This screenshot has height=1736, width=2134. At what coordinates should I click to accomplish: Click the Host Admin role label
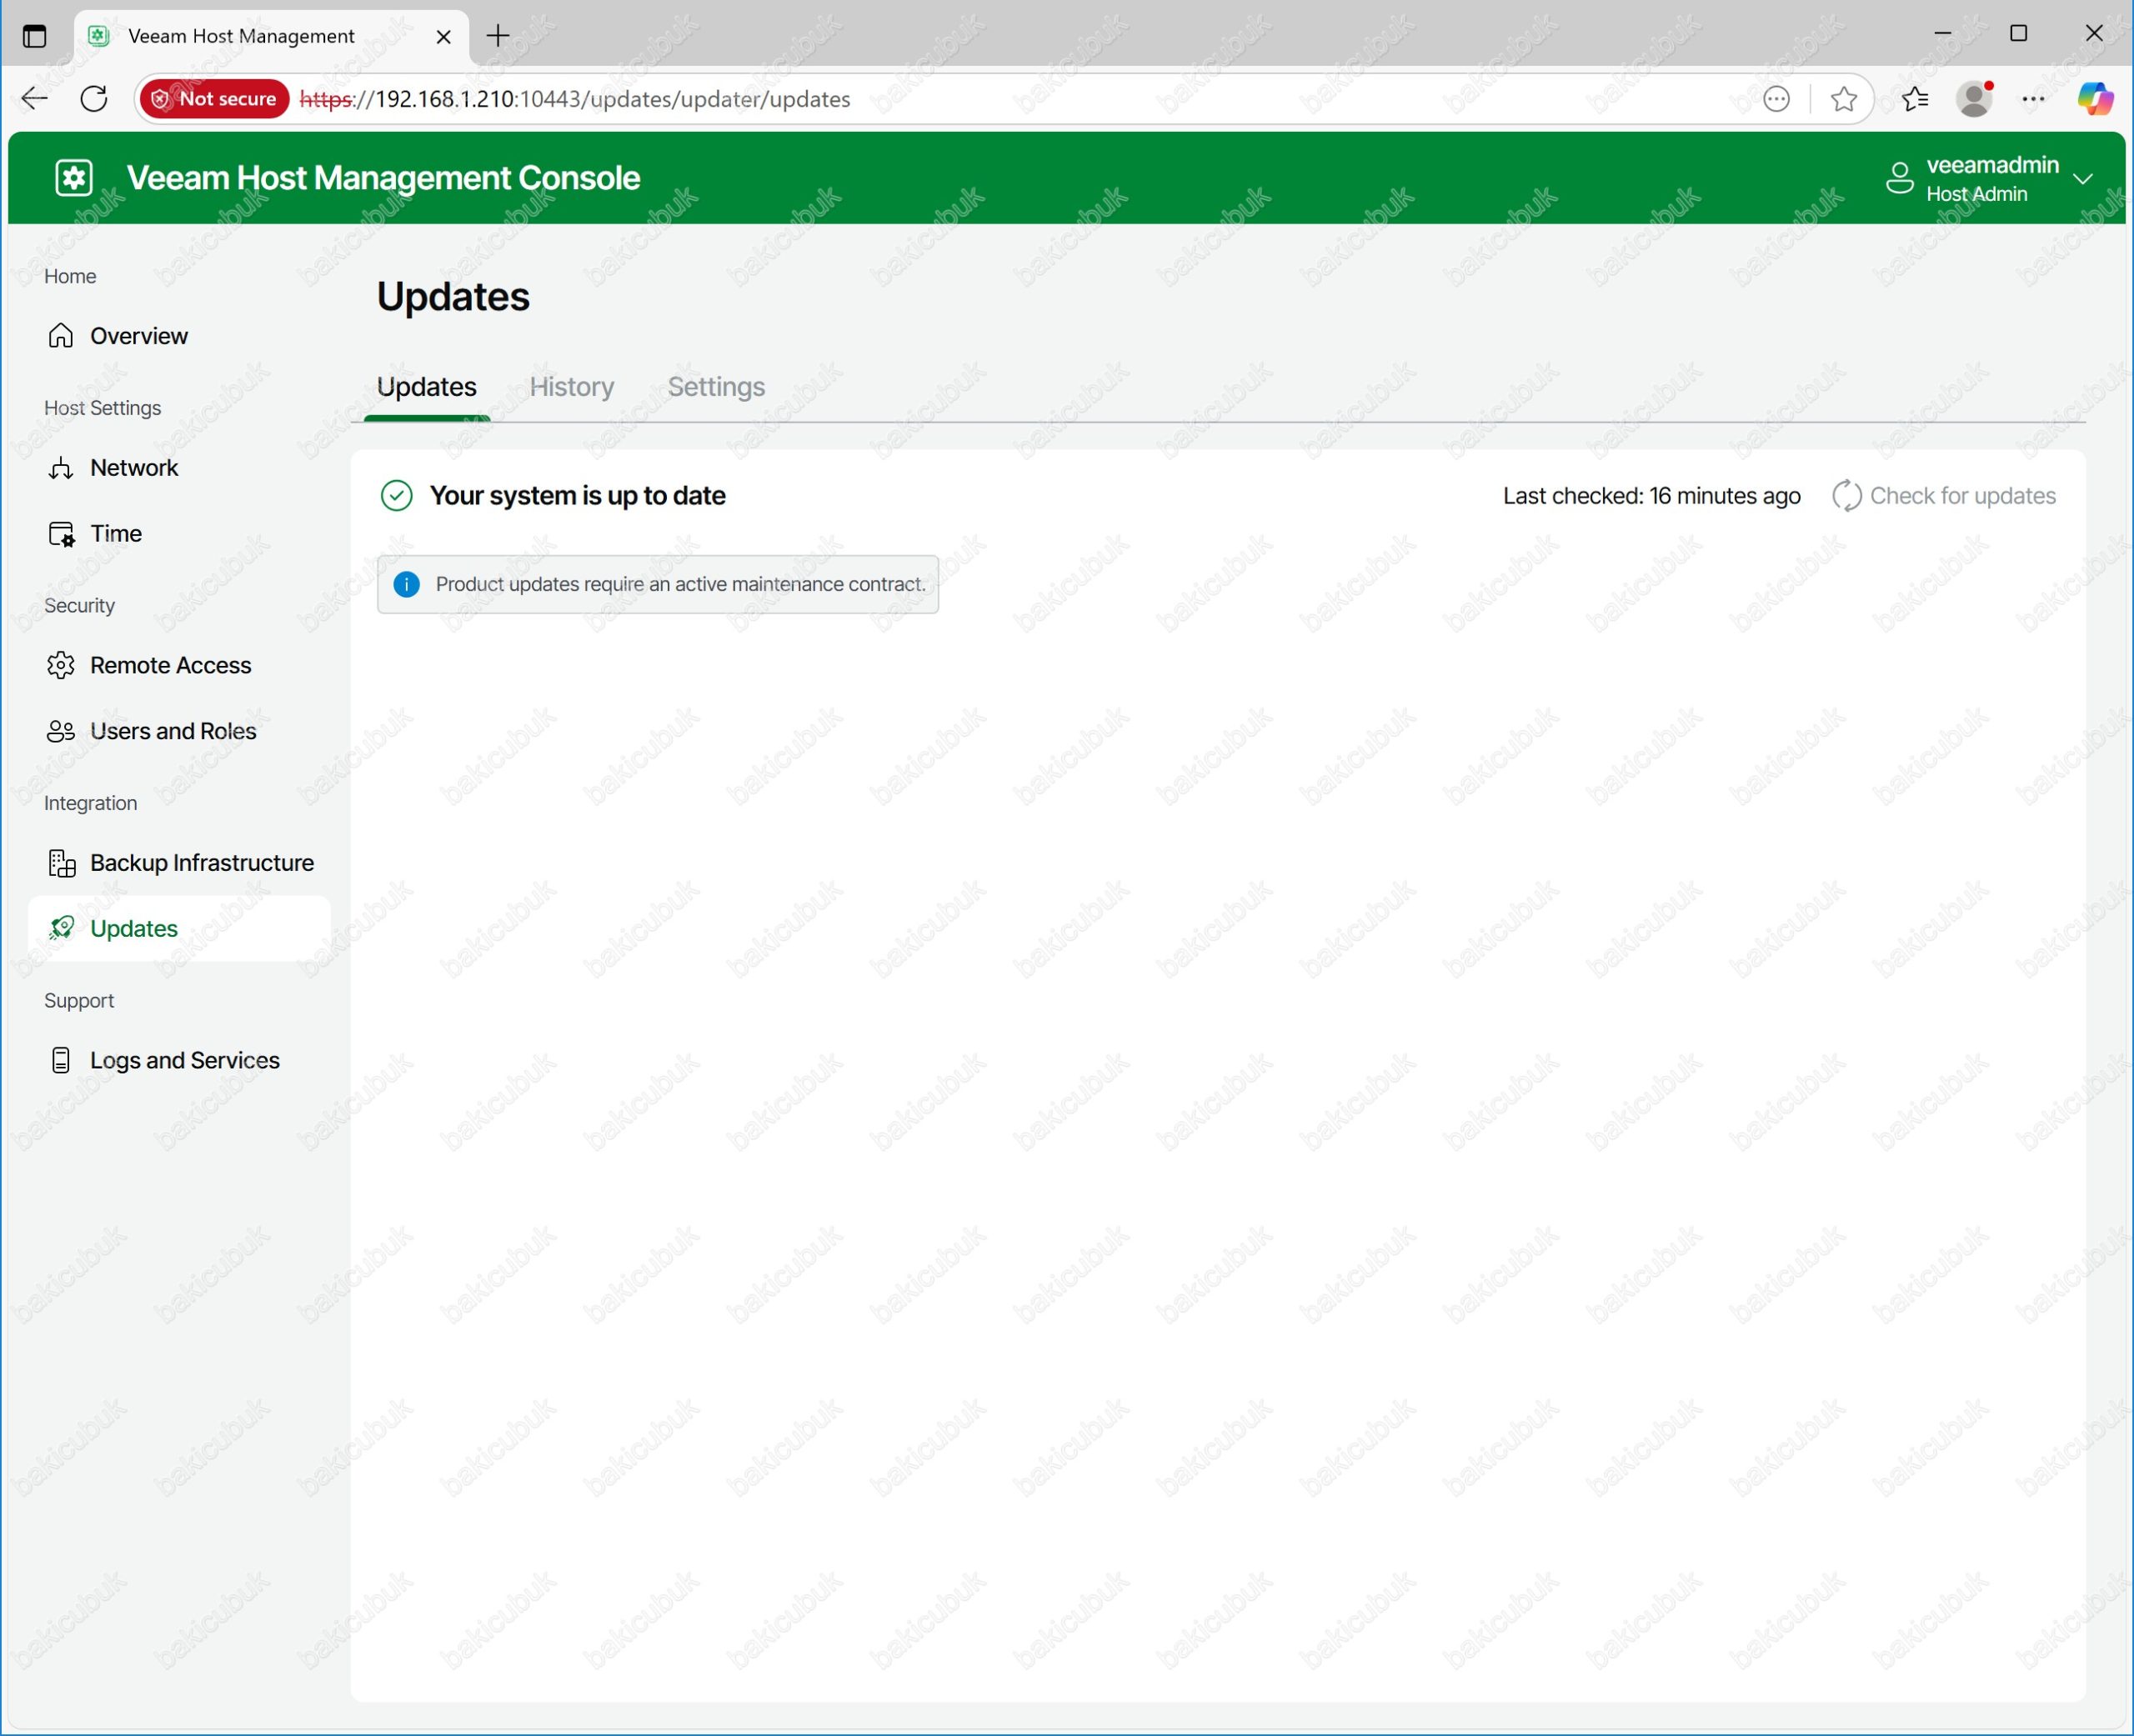[1976, 194]
